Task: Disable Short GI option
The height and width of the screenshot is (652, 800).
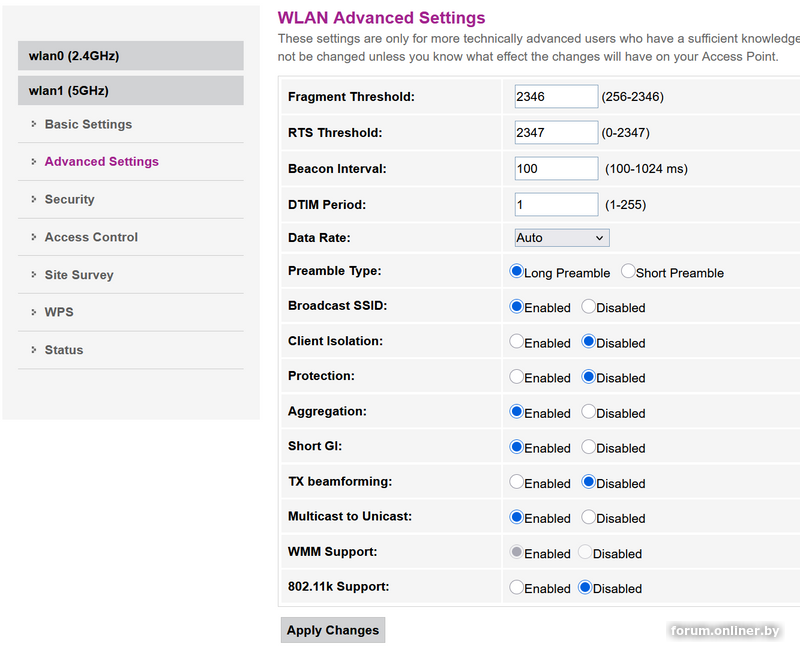Action: (x=588, y=447)
